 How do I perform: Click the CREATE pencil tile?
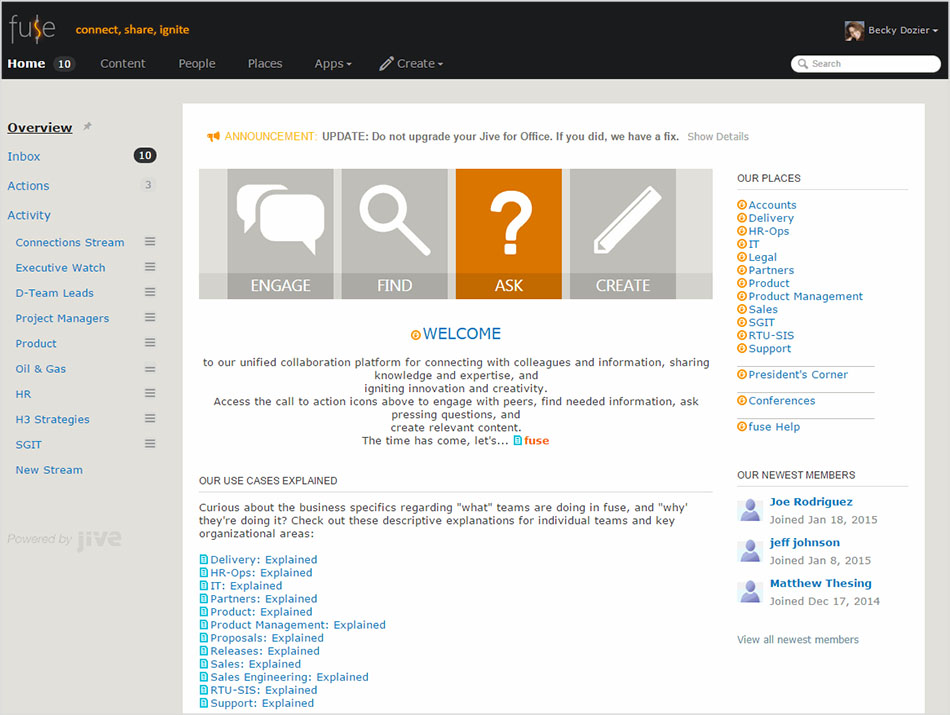623,234
